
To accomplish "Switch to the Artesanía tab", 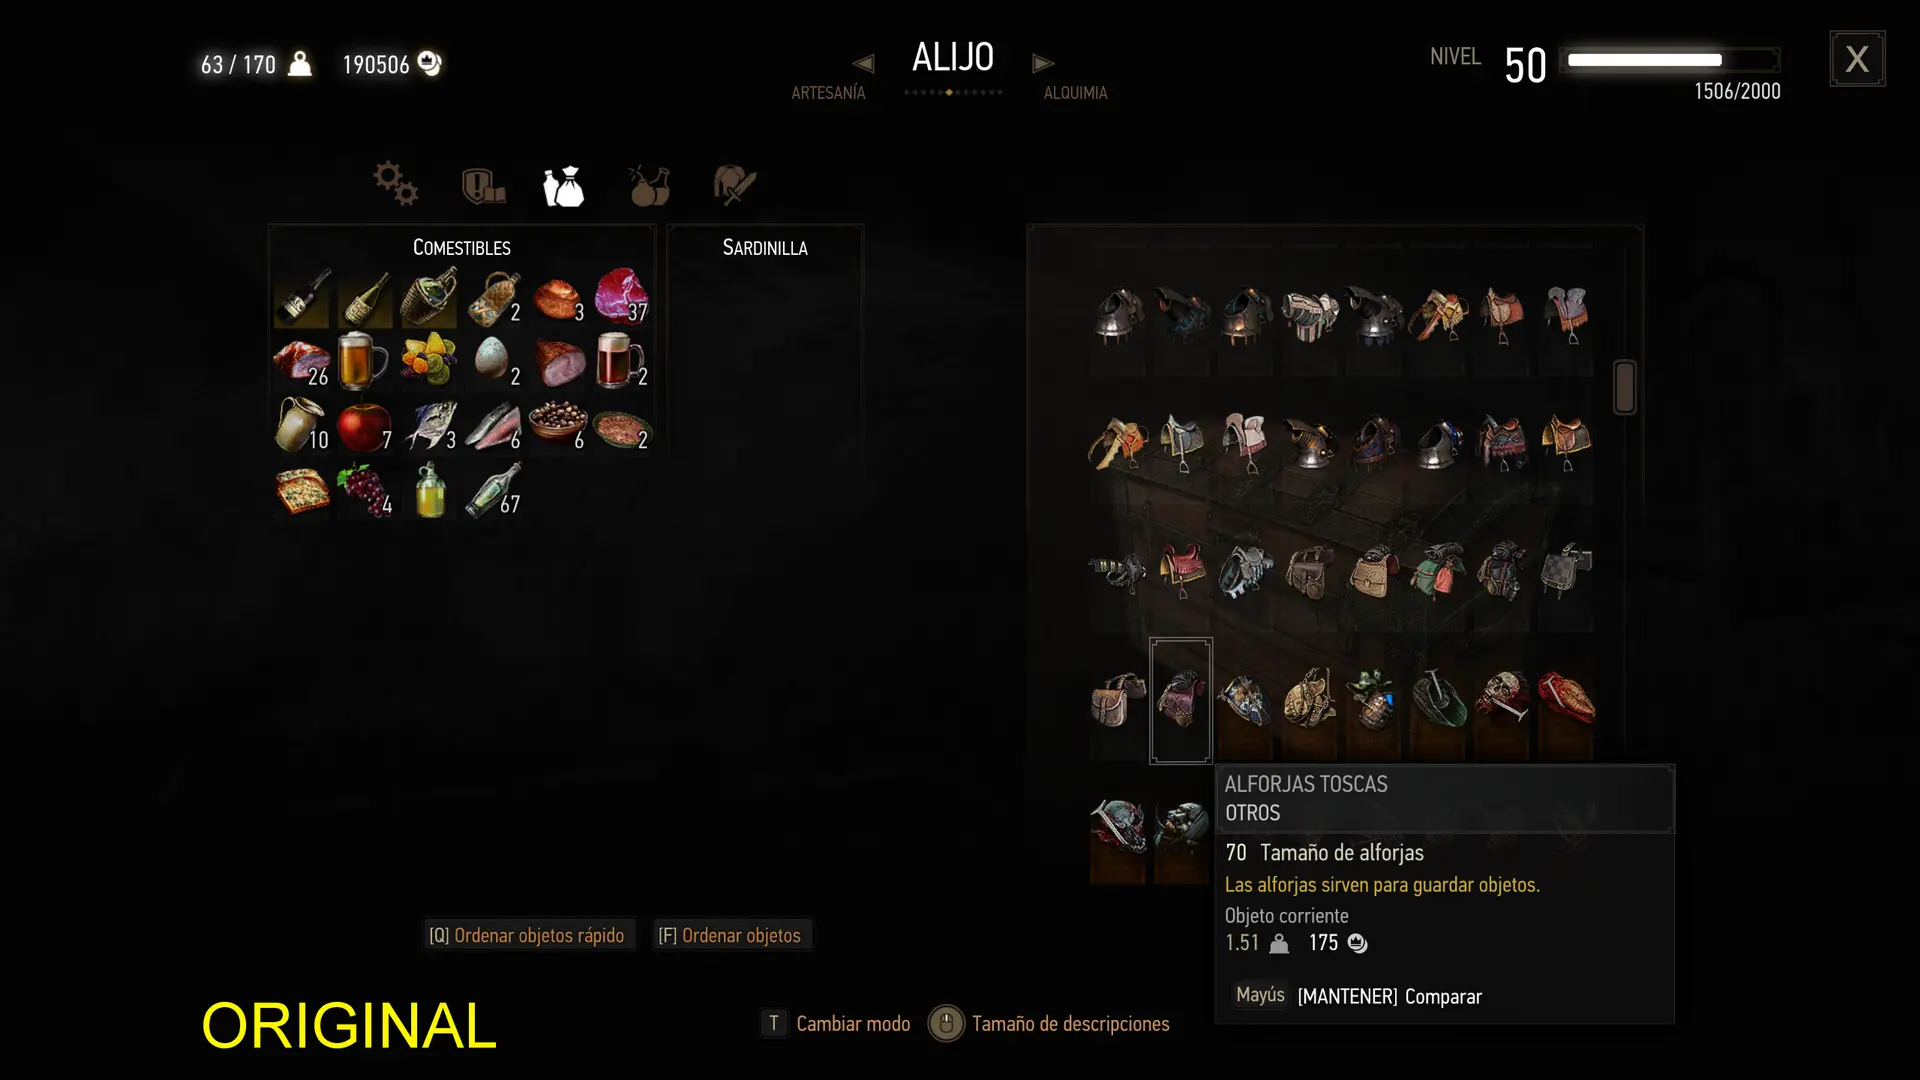I will [x=828, y=93].
